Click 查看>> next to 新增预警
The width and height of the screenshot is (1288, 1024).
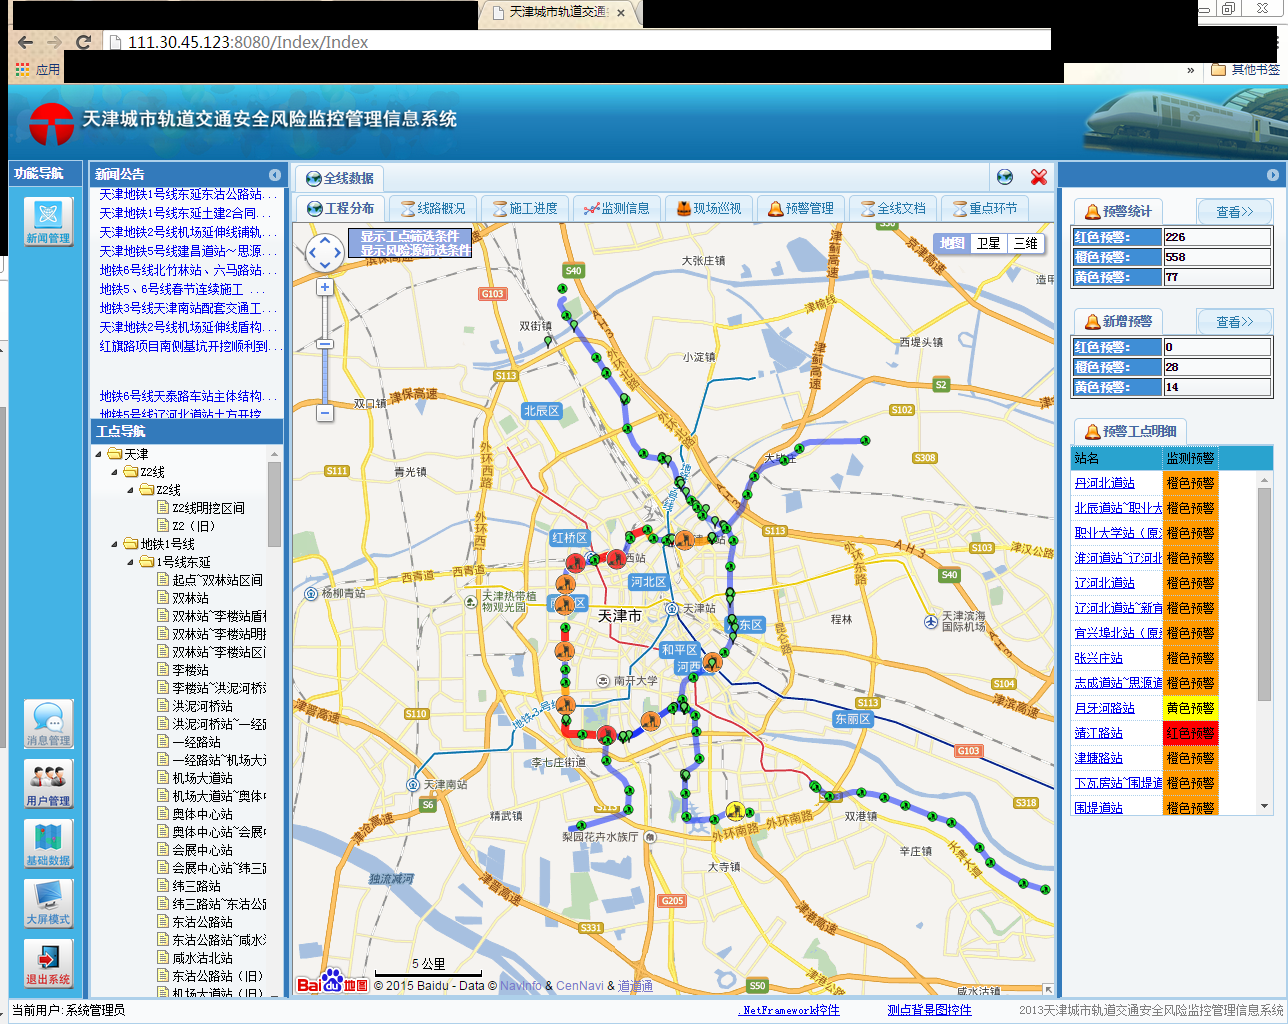point(1235,322)
